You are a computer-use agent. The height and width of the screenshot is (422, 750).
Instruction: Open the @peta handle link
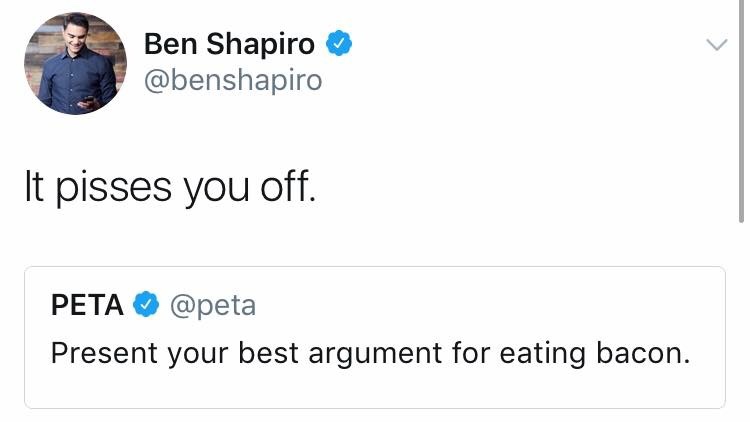point(213,305)
